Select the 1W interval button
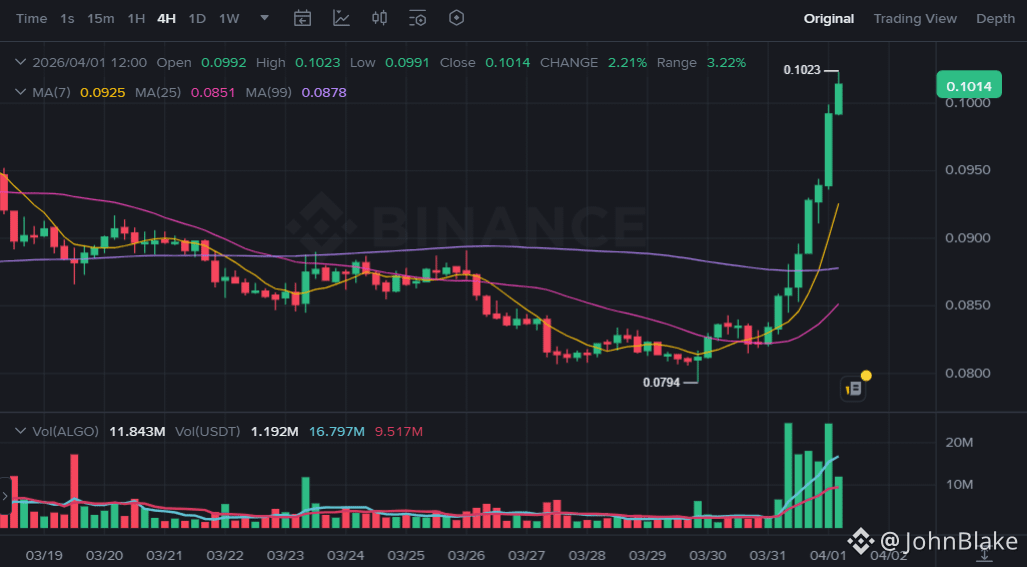The width and height of the screenshot is (1027, 567). click(229, 18)
